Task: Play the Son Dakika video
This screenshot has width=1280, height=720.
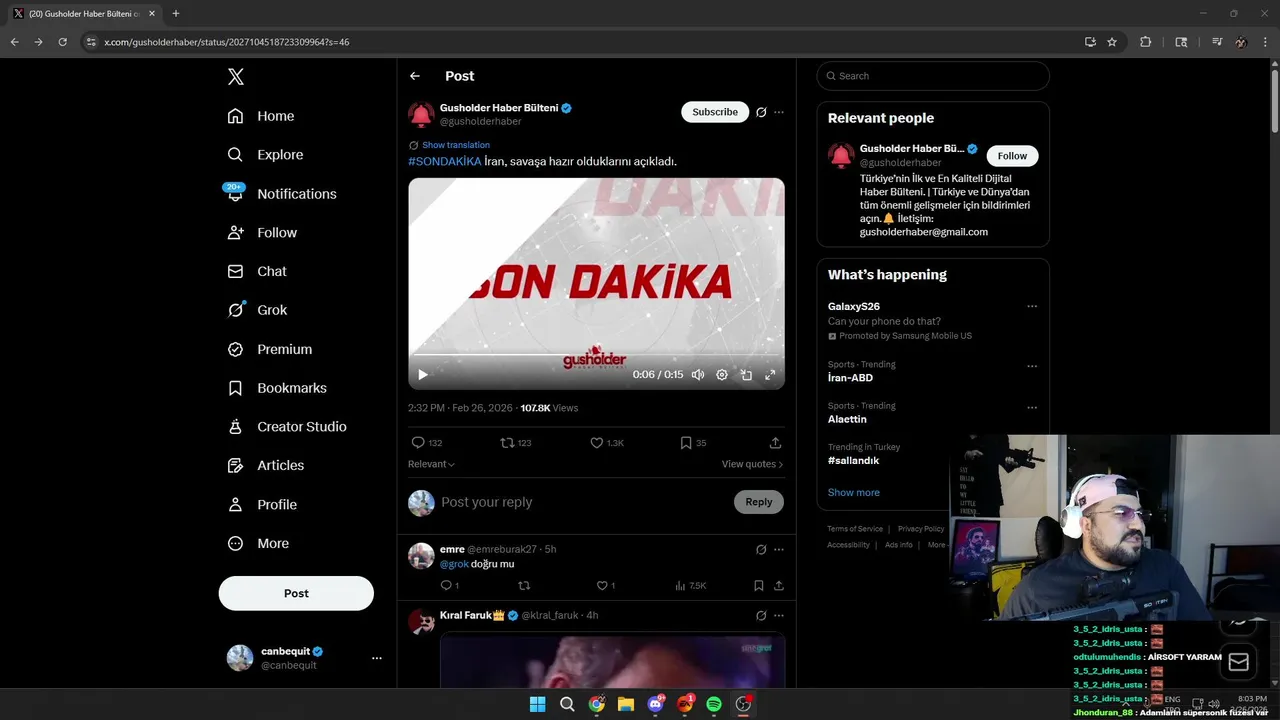Action: point(422,375)
